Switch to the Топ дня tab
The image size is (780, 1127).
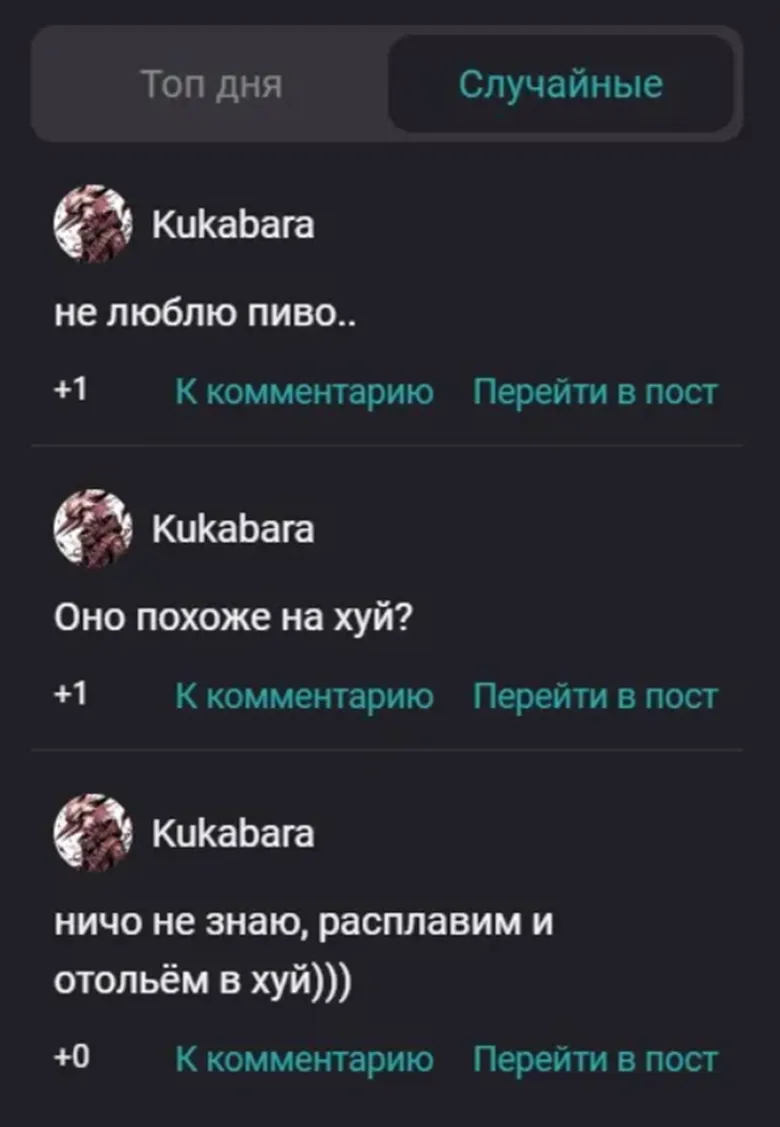(x=211, y=84)
